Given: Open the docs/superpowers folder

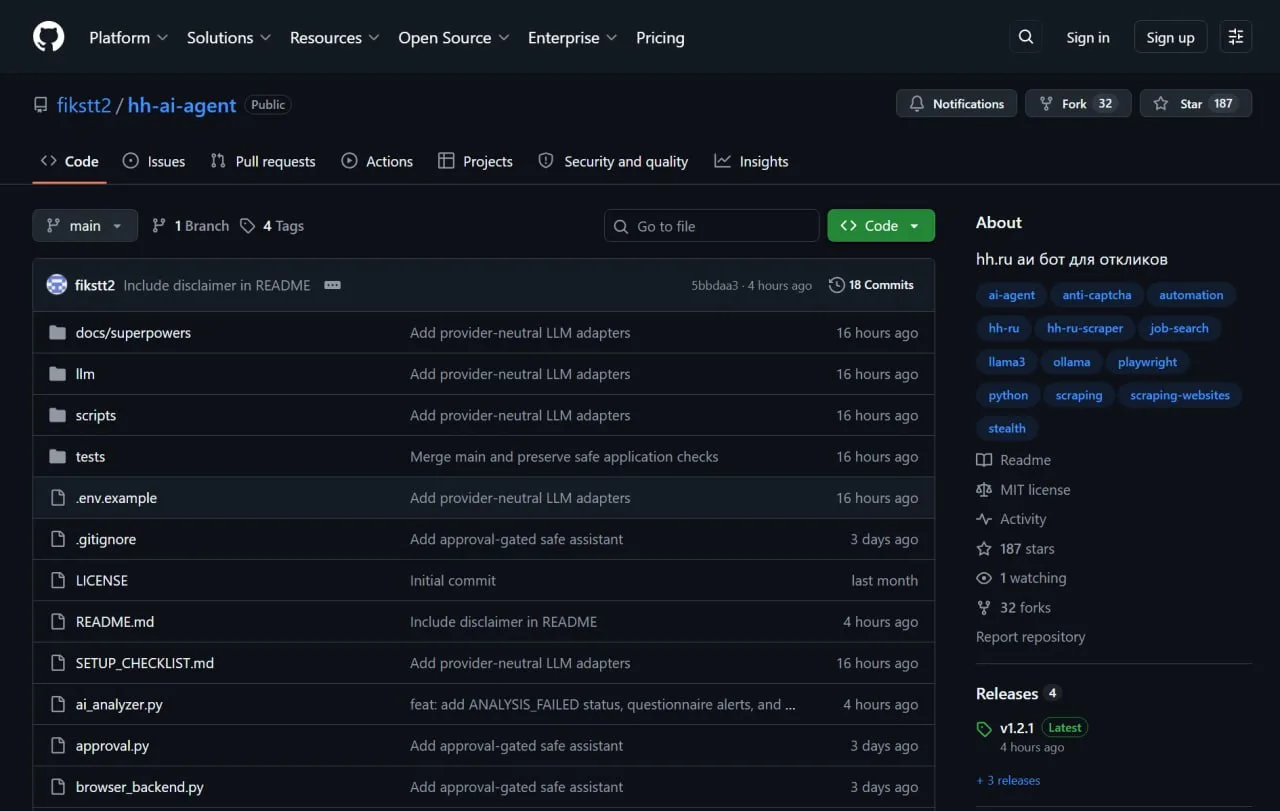Looking at the screenshot, I should click(x=133, y=333).
